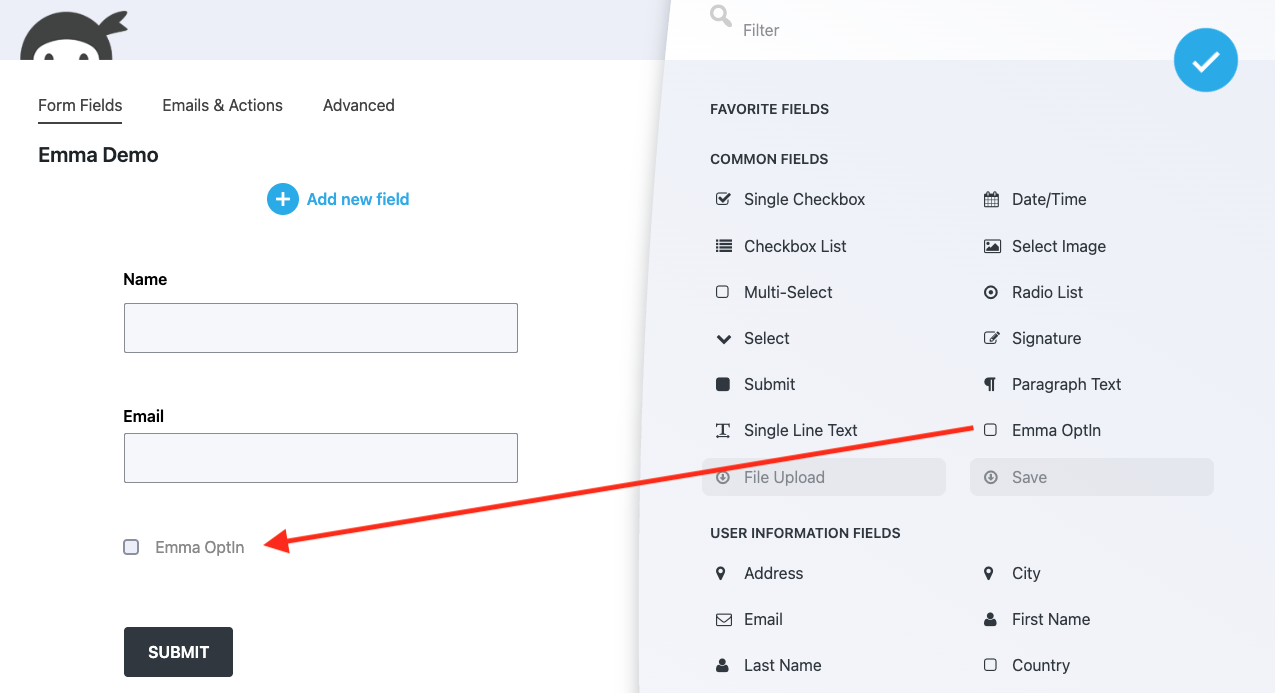The height and width of the screenshot is (693, 1275).
Task: Switch to Form Fields tab
Action: [80, 105]
